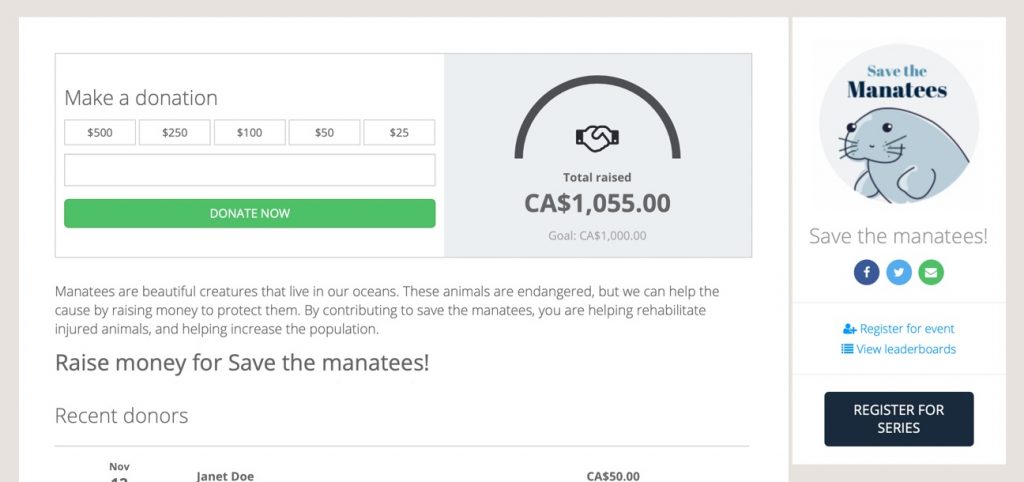1024x482 pixels.
Task: Share campaign via Twitter icon
Action: (898, 272)
